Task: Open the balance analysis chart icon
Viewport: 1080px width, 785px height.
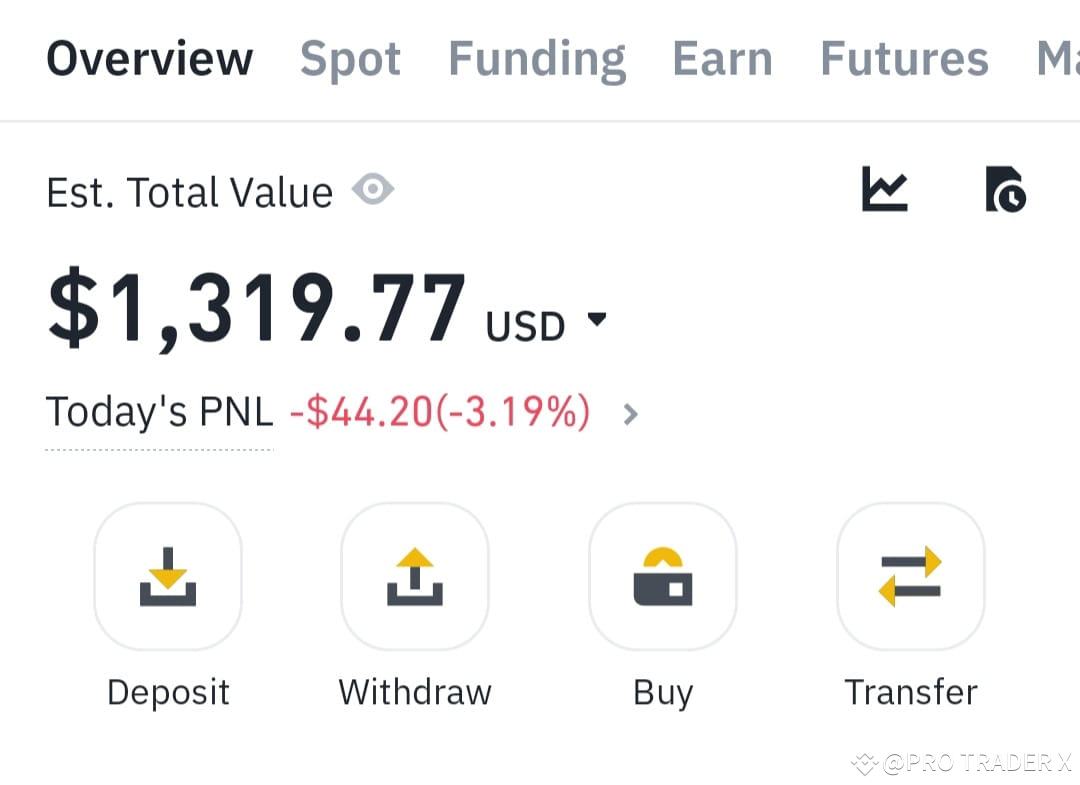Action: 884,190
